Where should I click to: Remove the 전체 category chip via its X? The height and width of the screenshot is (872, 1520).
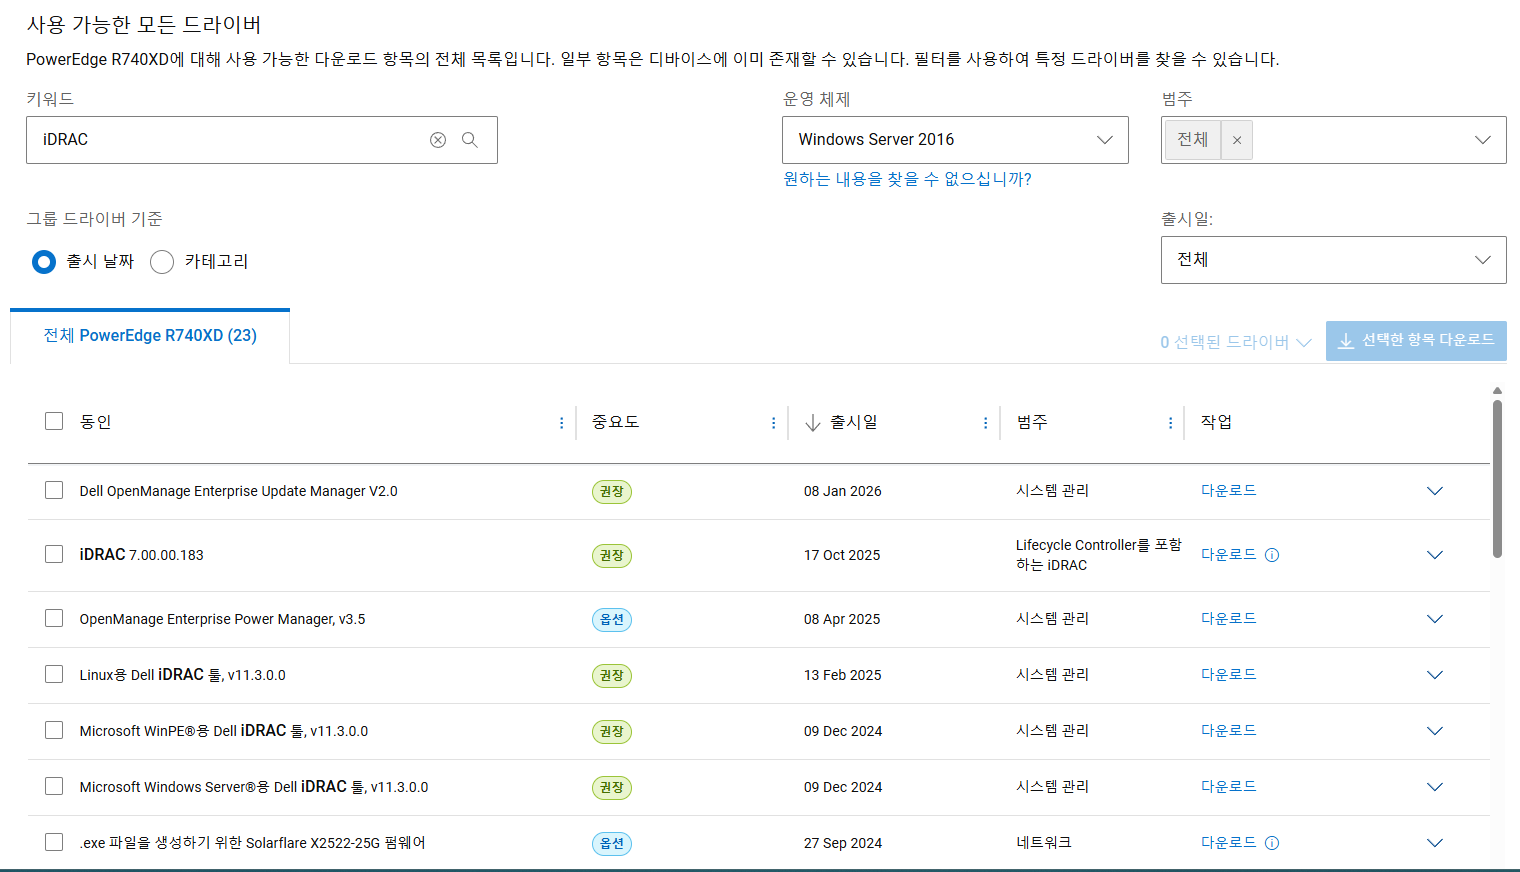tap(1237, 140)
